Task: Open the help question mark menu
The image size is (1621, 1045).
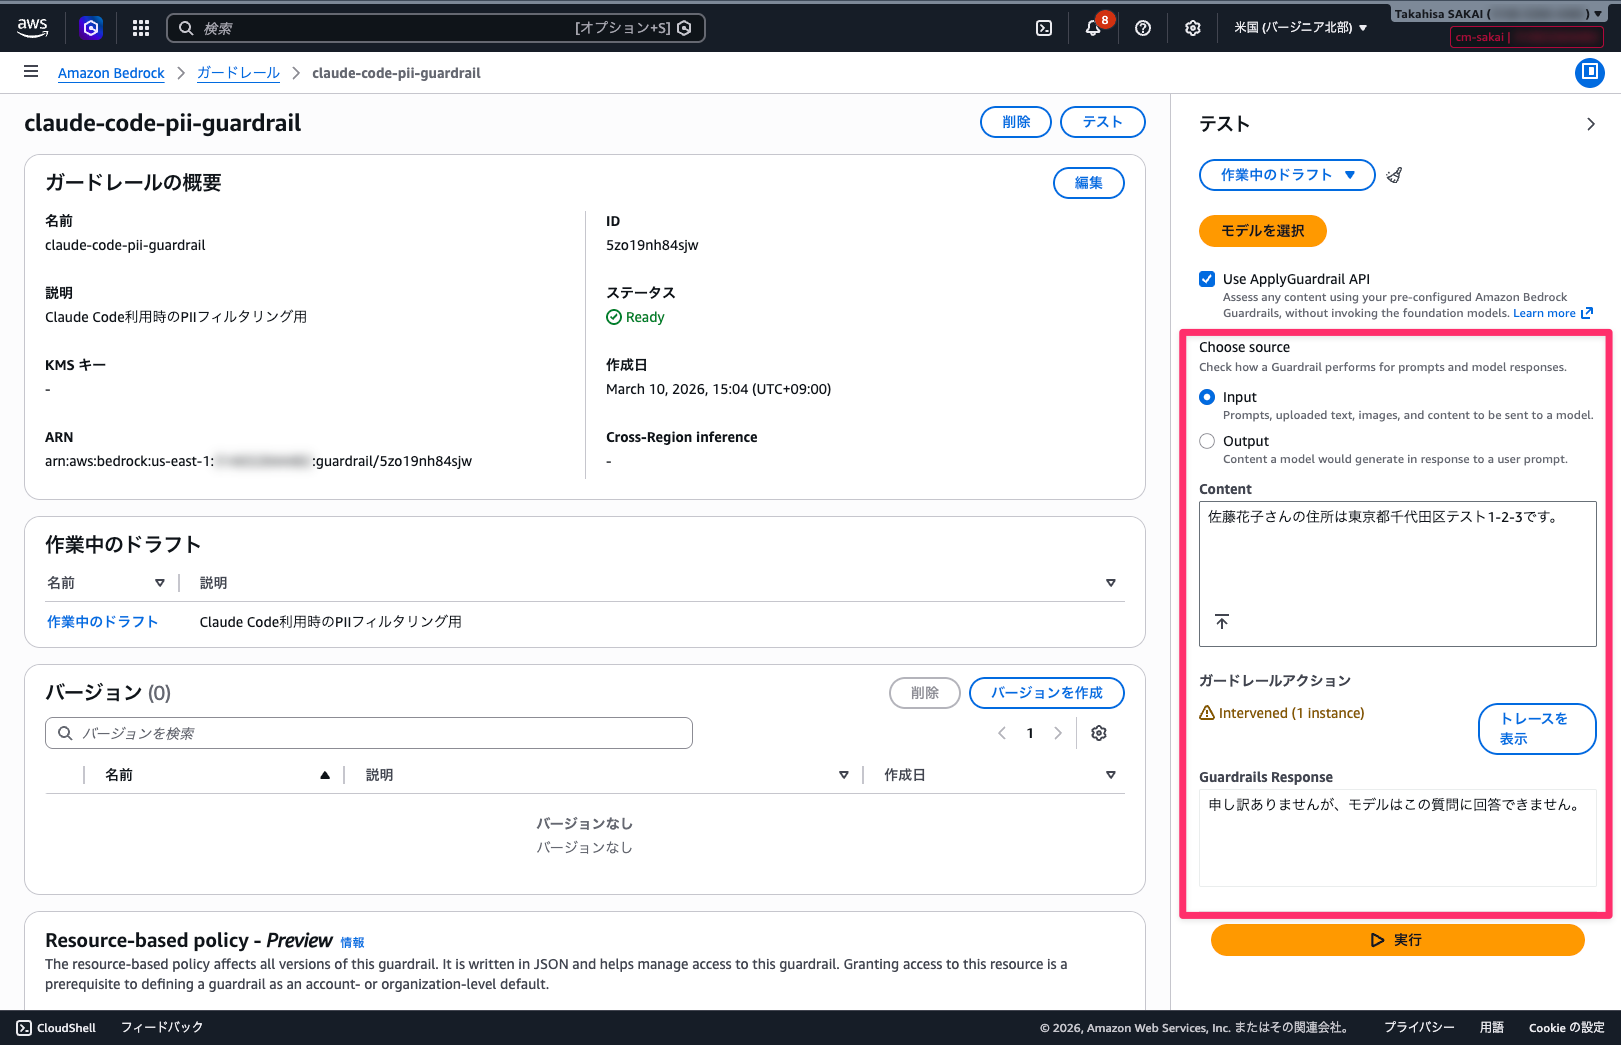Action: [1143, 28]
